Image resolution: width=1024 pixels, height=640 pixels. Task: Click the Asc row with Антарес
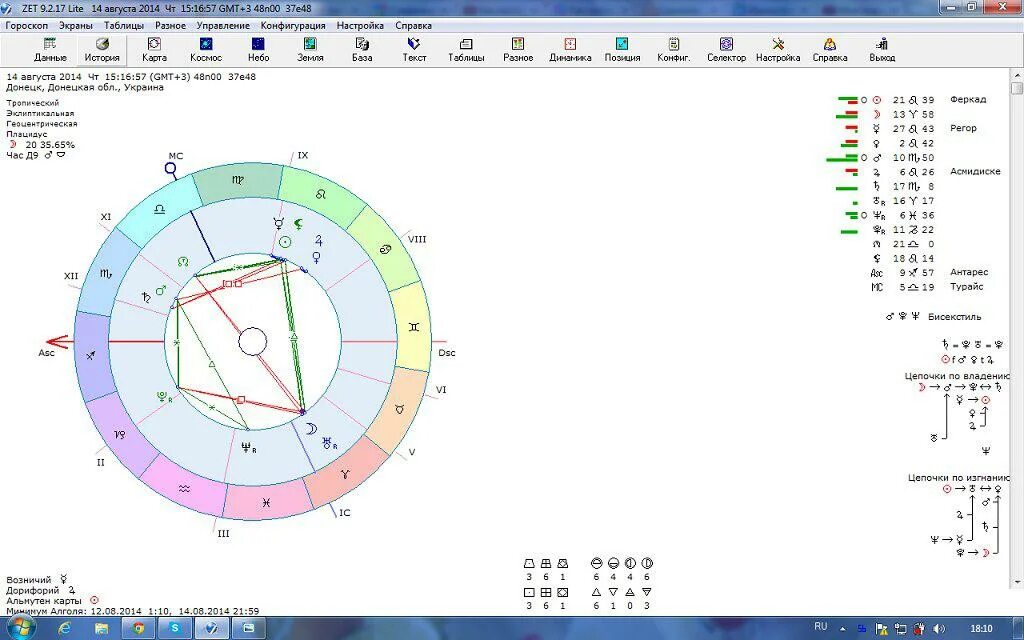click(930, 272)
